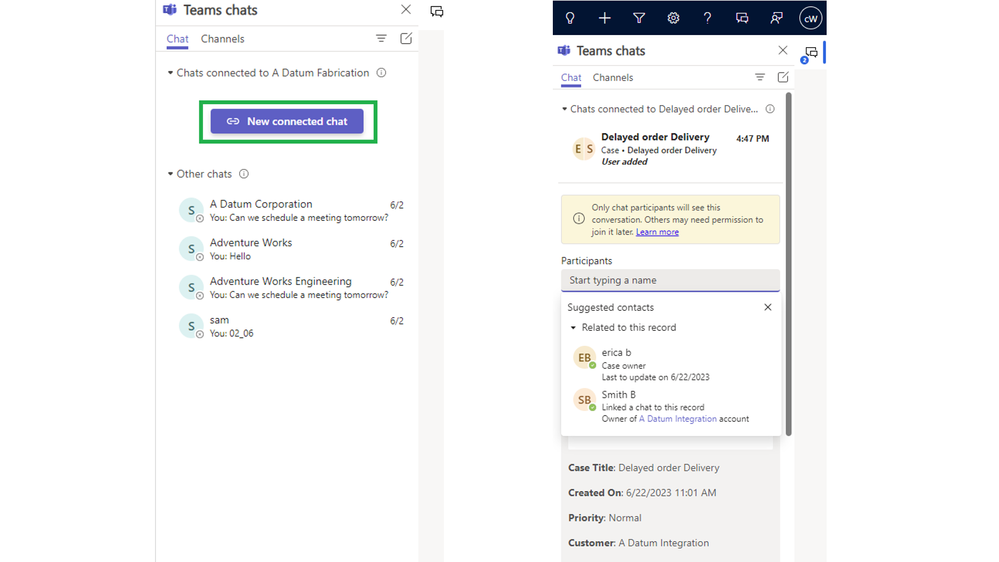
Task: Click Created On 6/22/2023 11:01 AM text
Action: pyautogui.click(x=642, y=493)
